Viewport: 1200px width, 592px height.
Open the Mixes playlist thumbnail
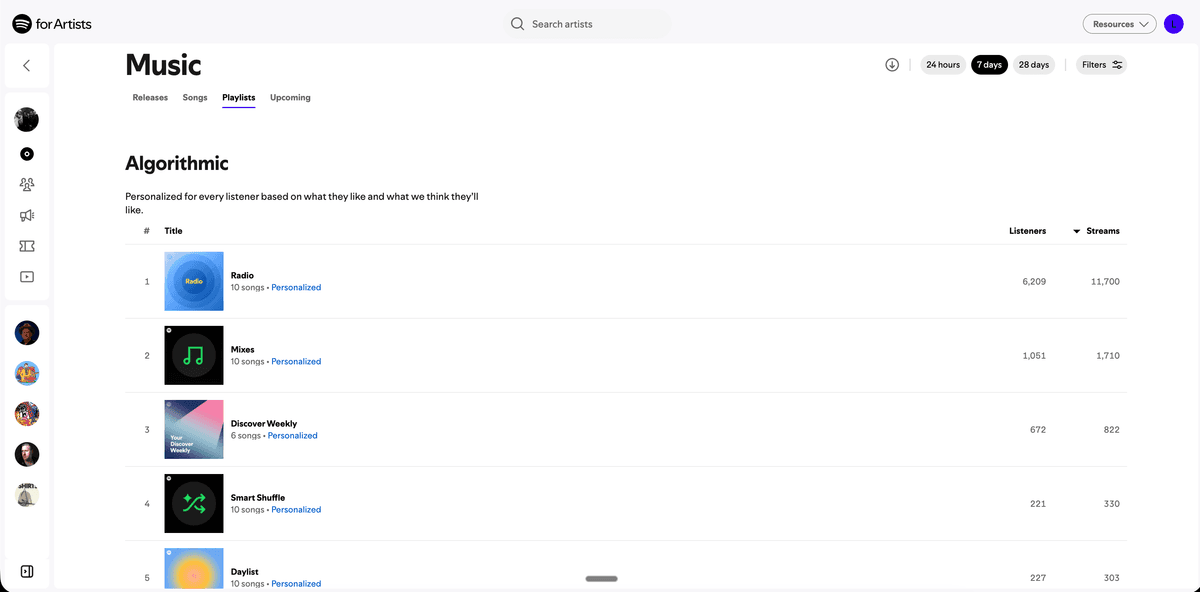click(194, 355)
